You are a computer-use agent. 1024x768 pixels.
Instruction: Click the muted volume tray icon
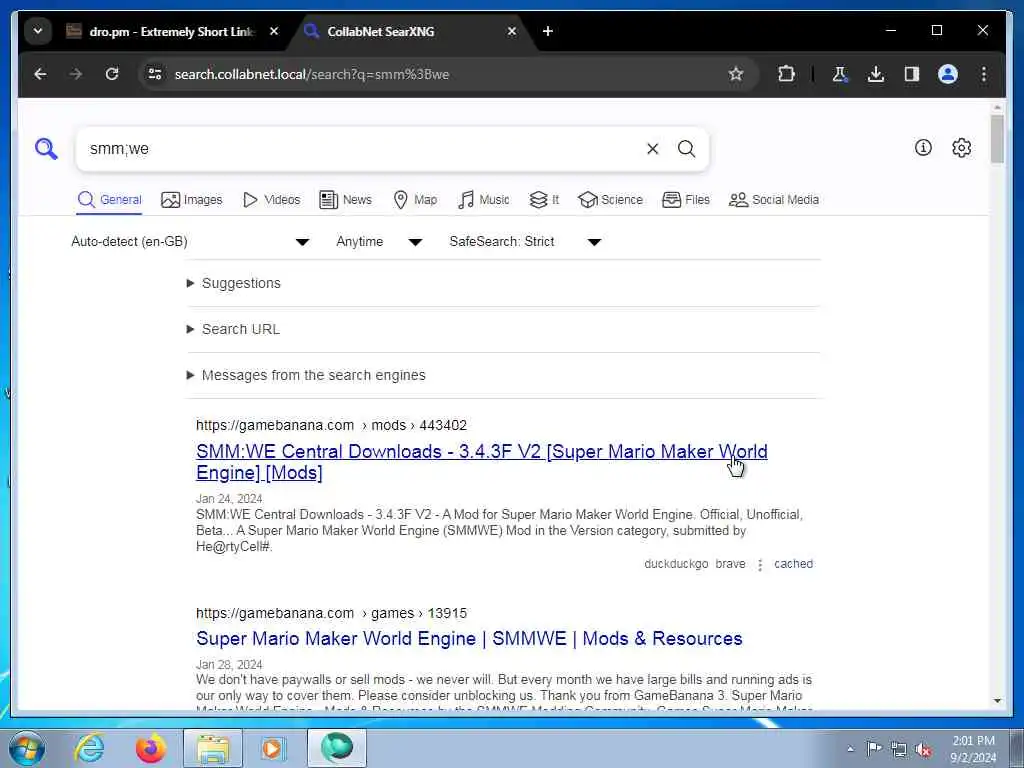click(923, 750)
